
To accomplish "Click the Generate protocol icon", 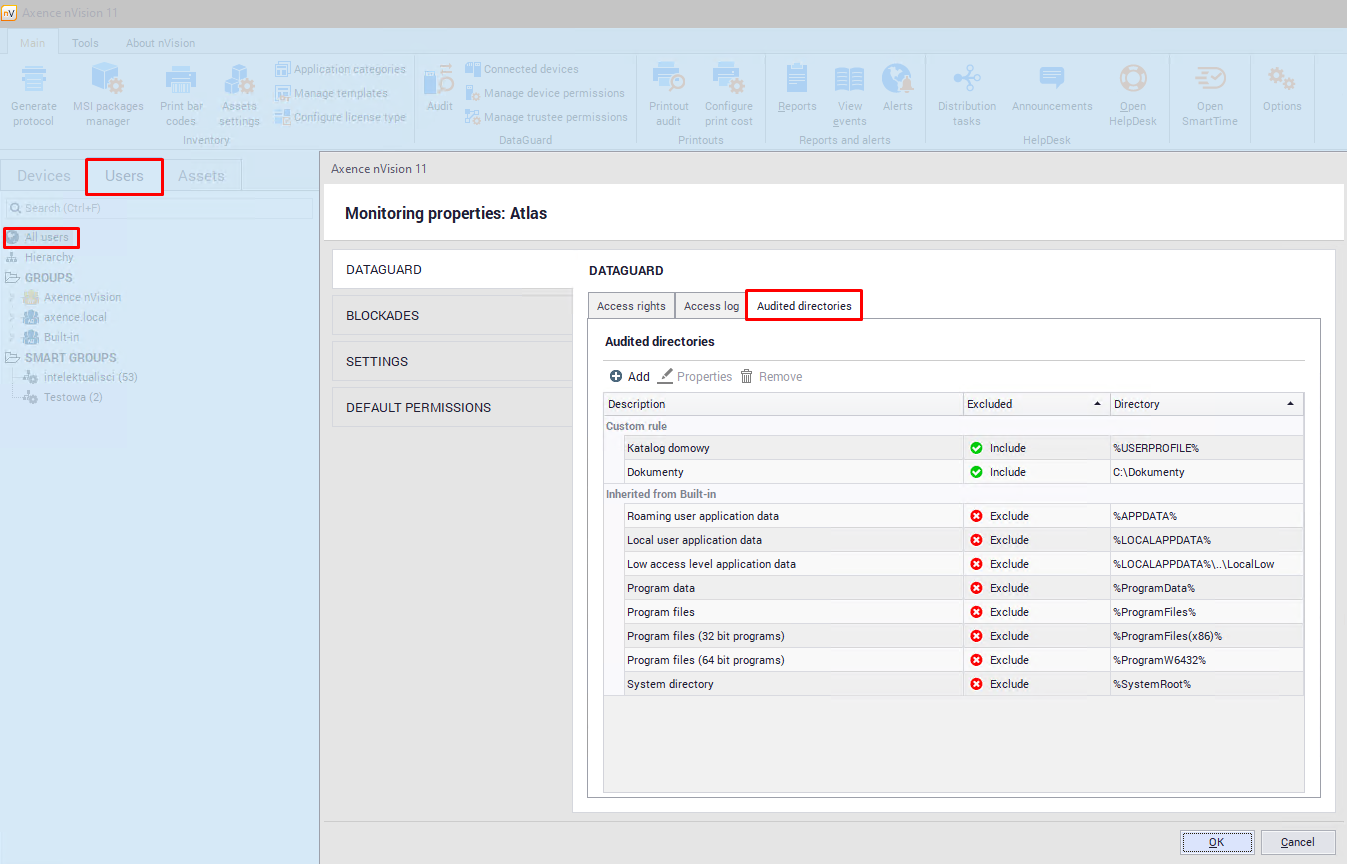I will click(34, 80).
